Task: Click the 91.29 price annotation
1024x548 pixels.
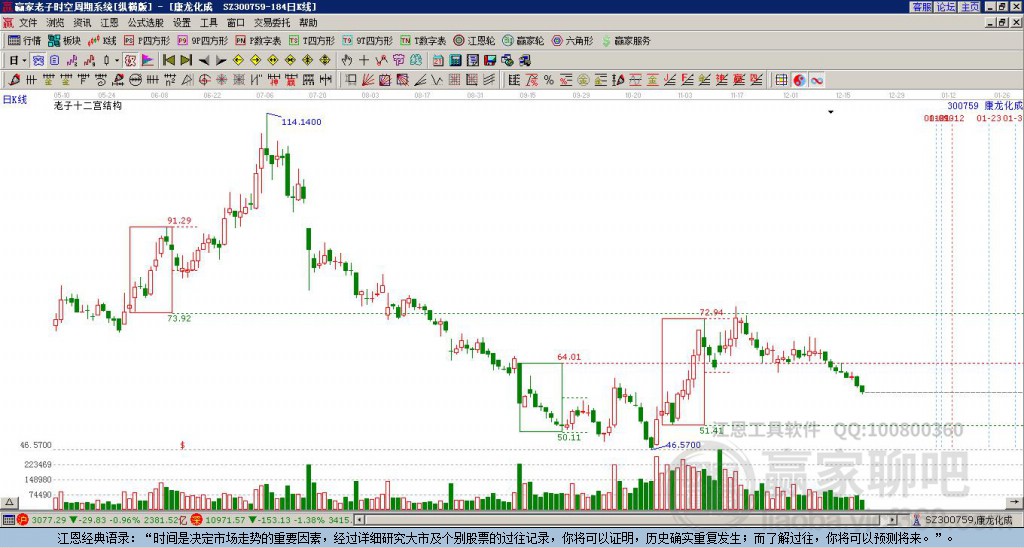Action: (179, 221)
